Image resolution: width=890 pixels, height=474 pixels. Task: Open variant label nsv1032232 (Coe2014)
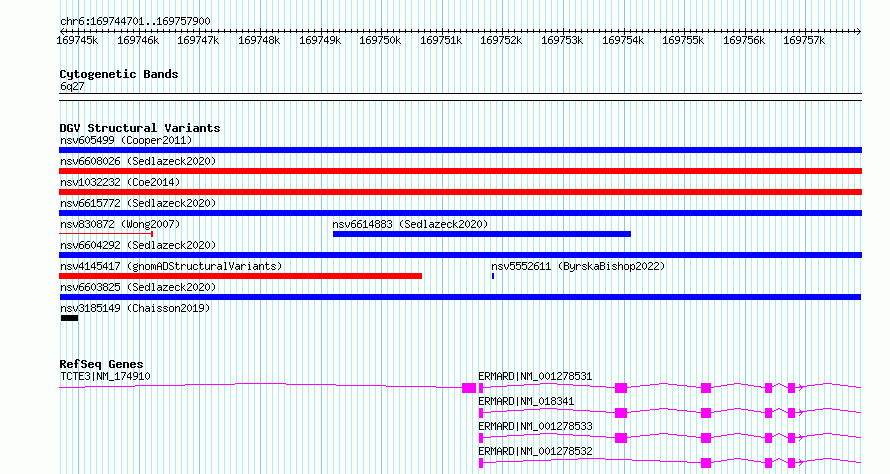120,182
